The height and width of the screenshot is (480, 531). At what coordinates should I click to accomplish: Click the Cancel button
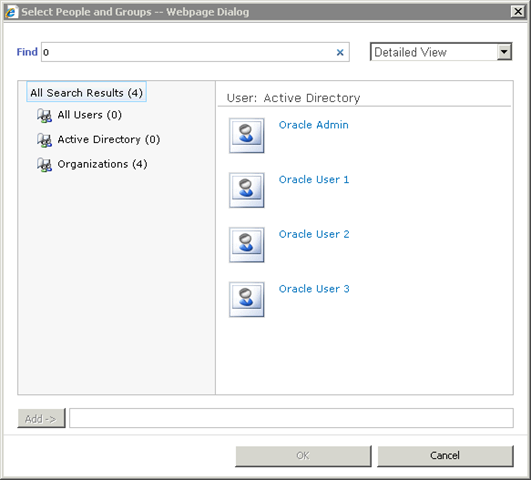click(x=445, y=456)
